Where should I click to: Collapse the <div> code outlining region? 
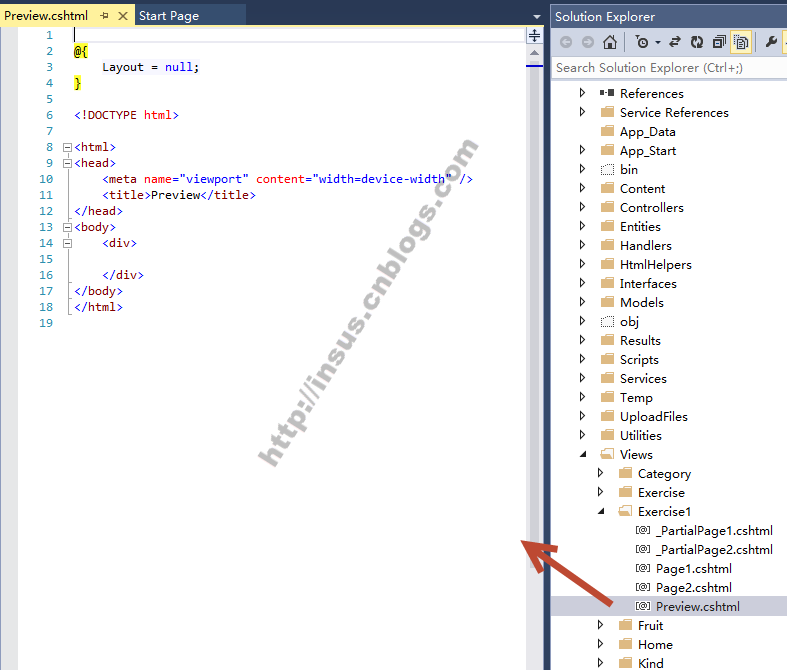click(67, 243)
